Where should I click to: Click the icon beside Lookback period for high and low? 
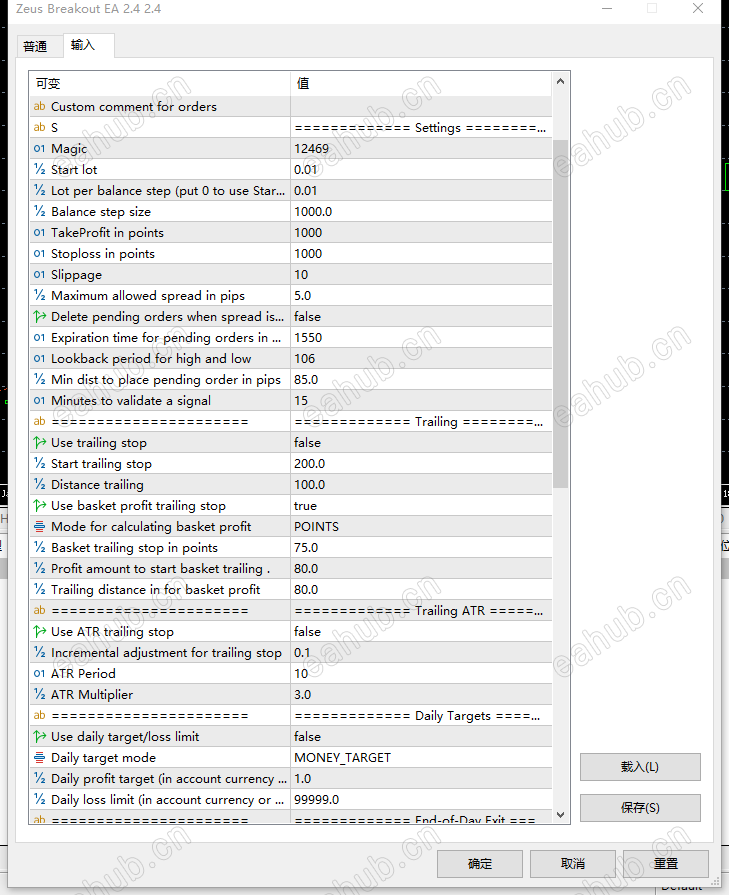click(x=39, y=358)
